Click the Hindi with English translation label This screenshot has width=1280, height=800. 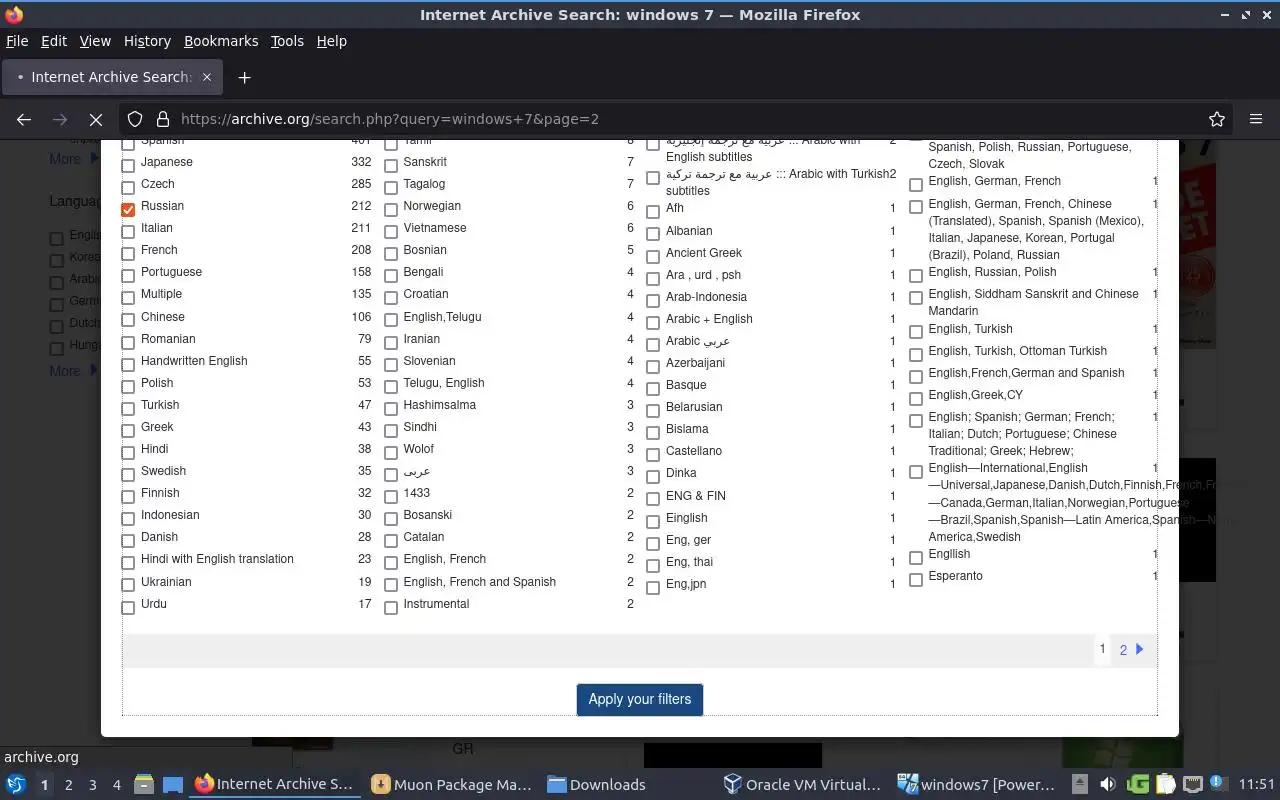(x=217, y=559)
